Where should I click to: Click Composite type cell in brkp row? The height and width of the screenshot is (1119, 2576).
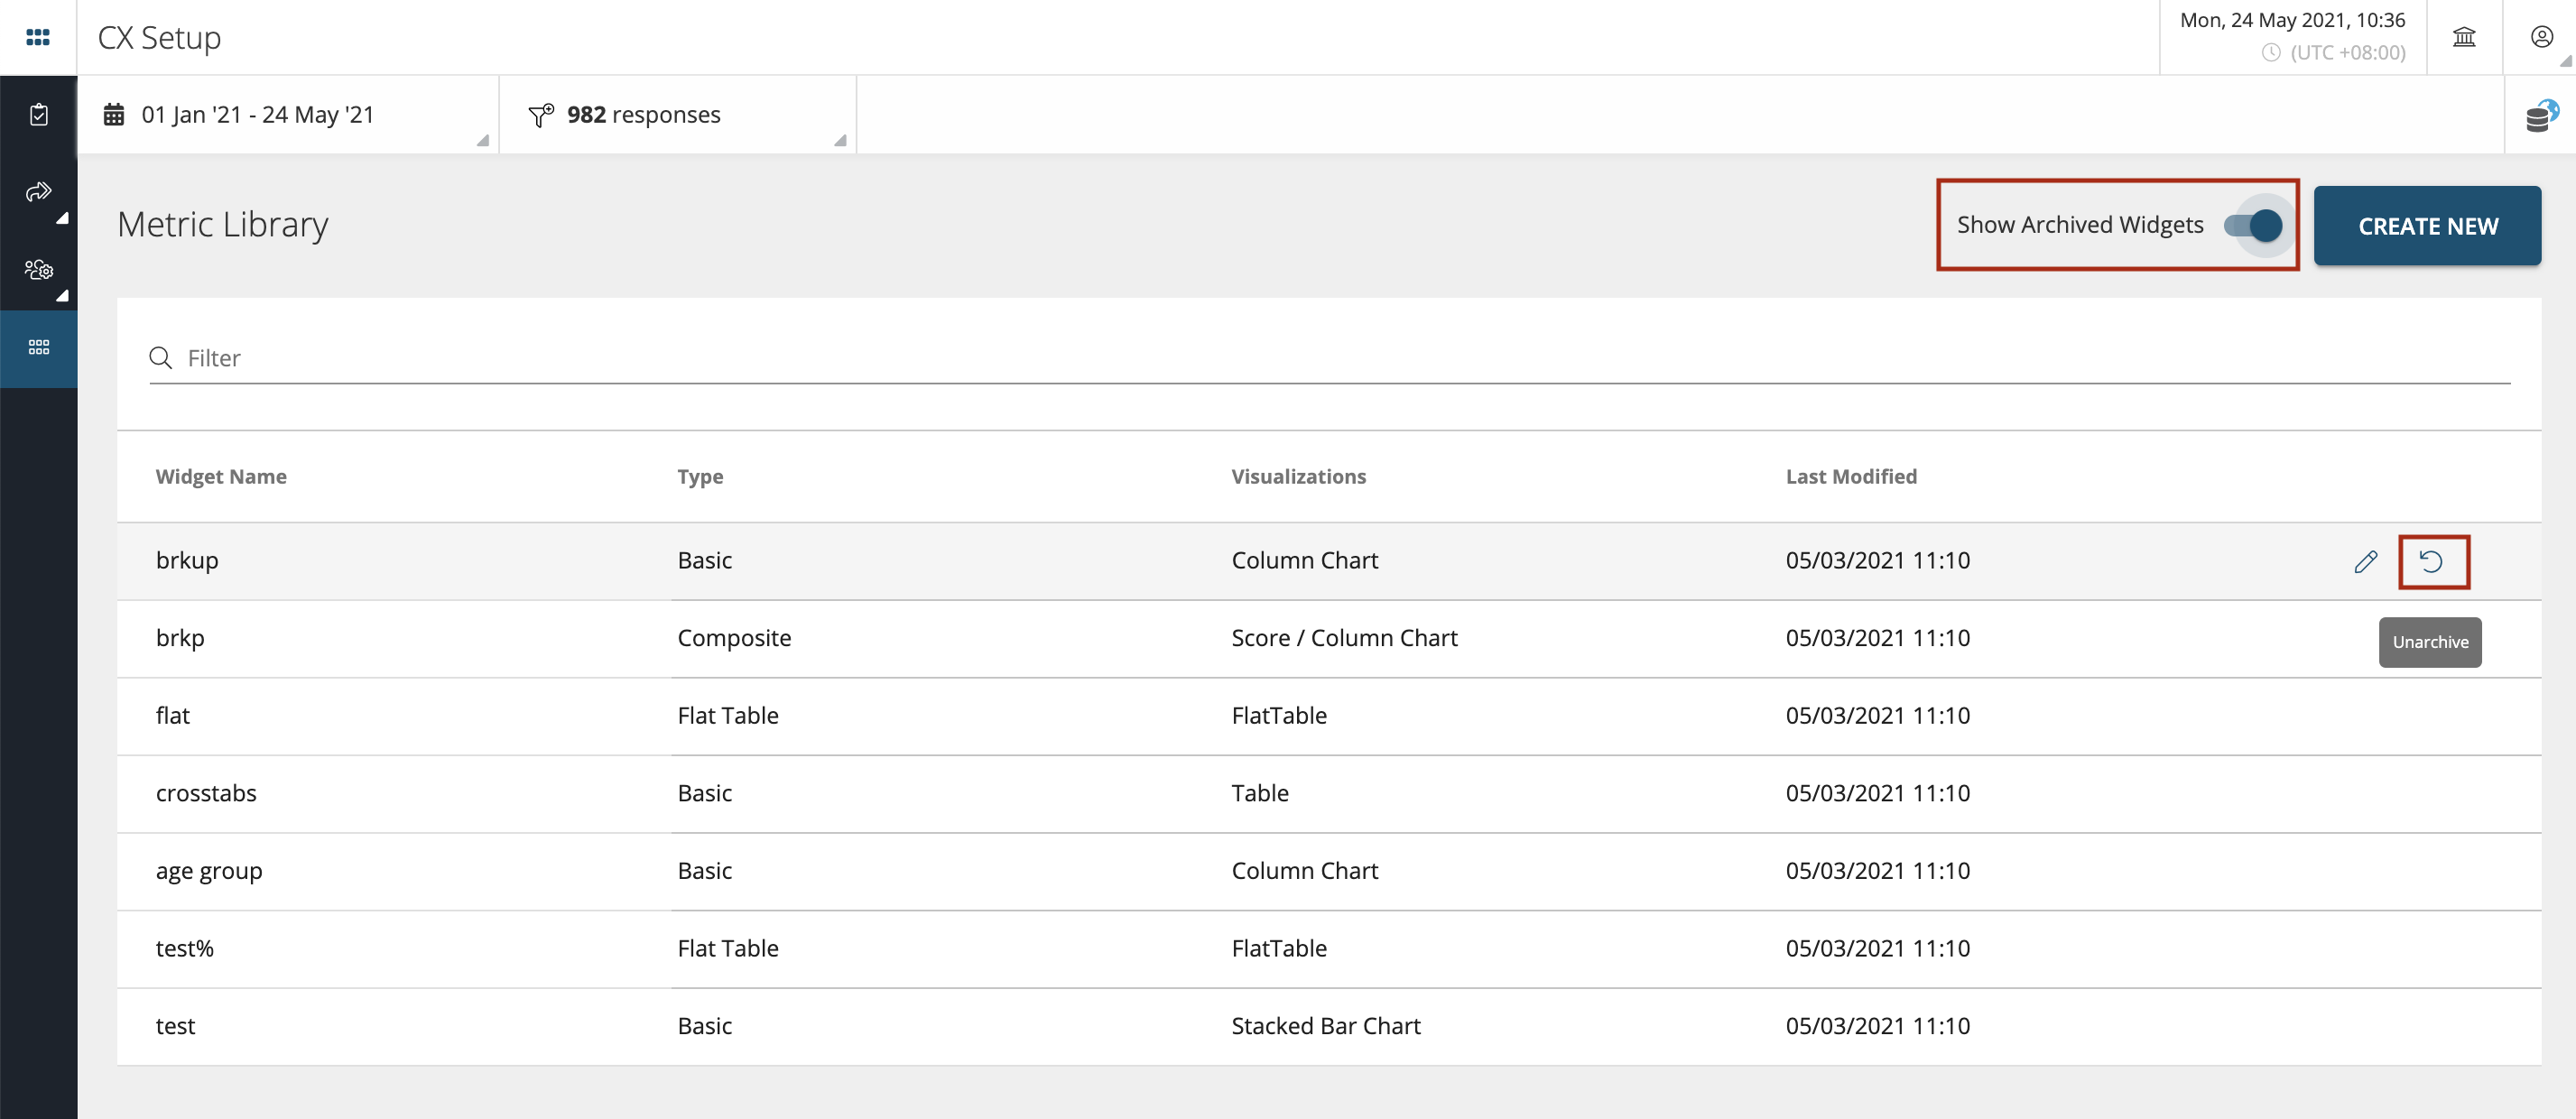[x=734, y=638]
